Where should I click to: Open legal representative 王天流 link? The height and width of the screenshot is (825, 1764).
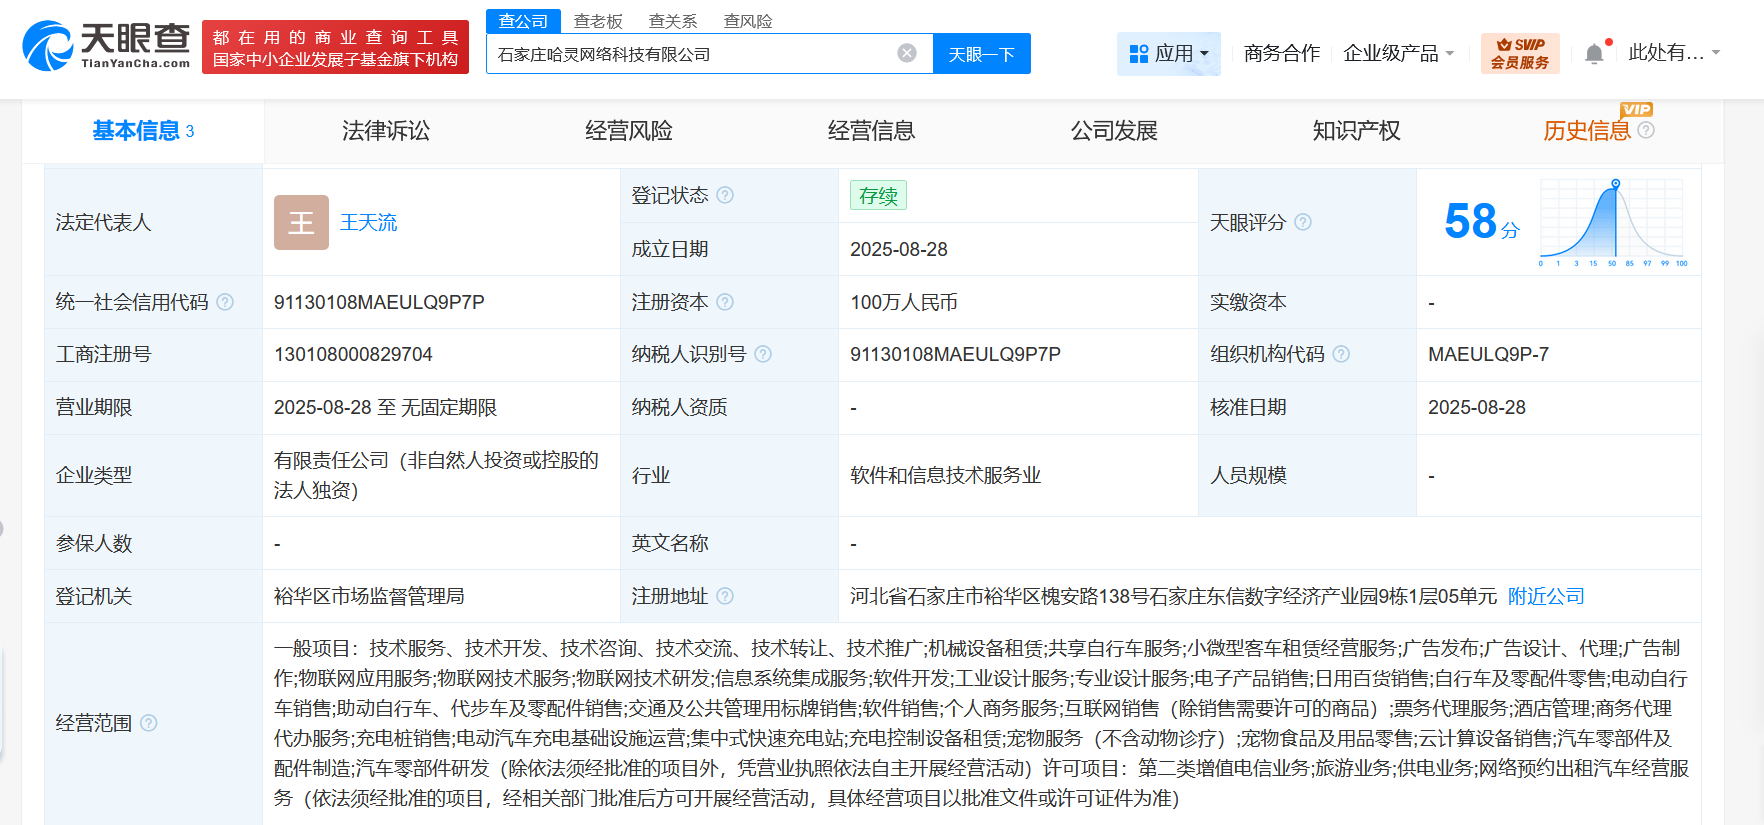[x=368, y=222]
